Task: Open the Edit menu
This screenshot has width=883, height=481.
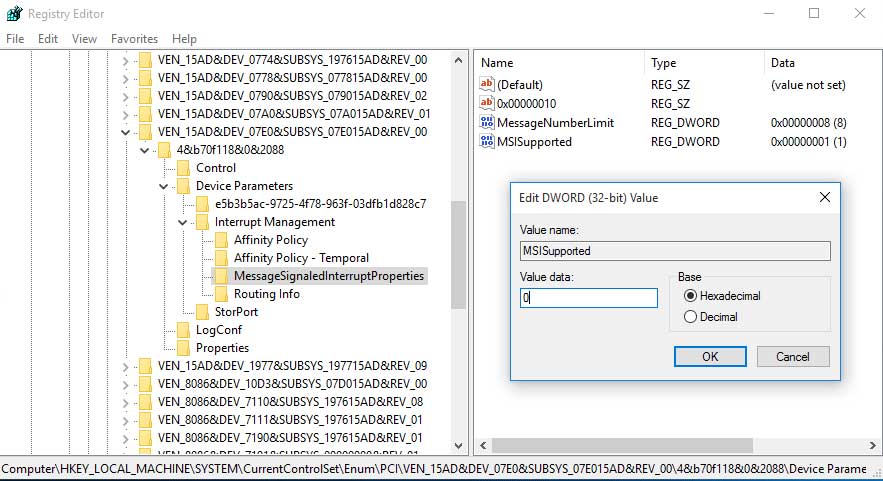Action: (x=48, y=39)
